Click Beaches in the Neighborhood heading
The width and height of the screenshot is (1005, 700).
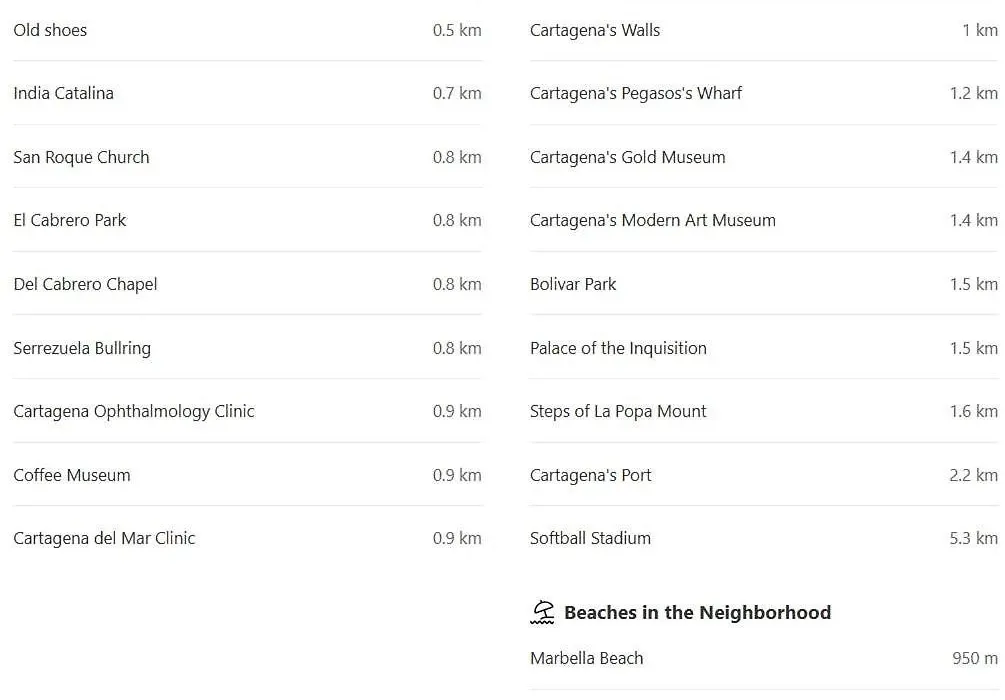pyautogui.click(x=697, y=612)
